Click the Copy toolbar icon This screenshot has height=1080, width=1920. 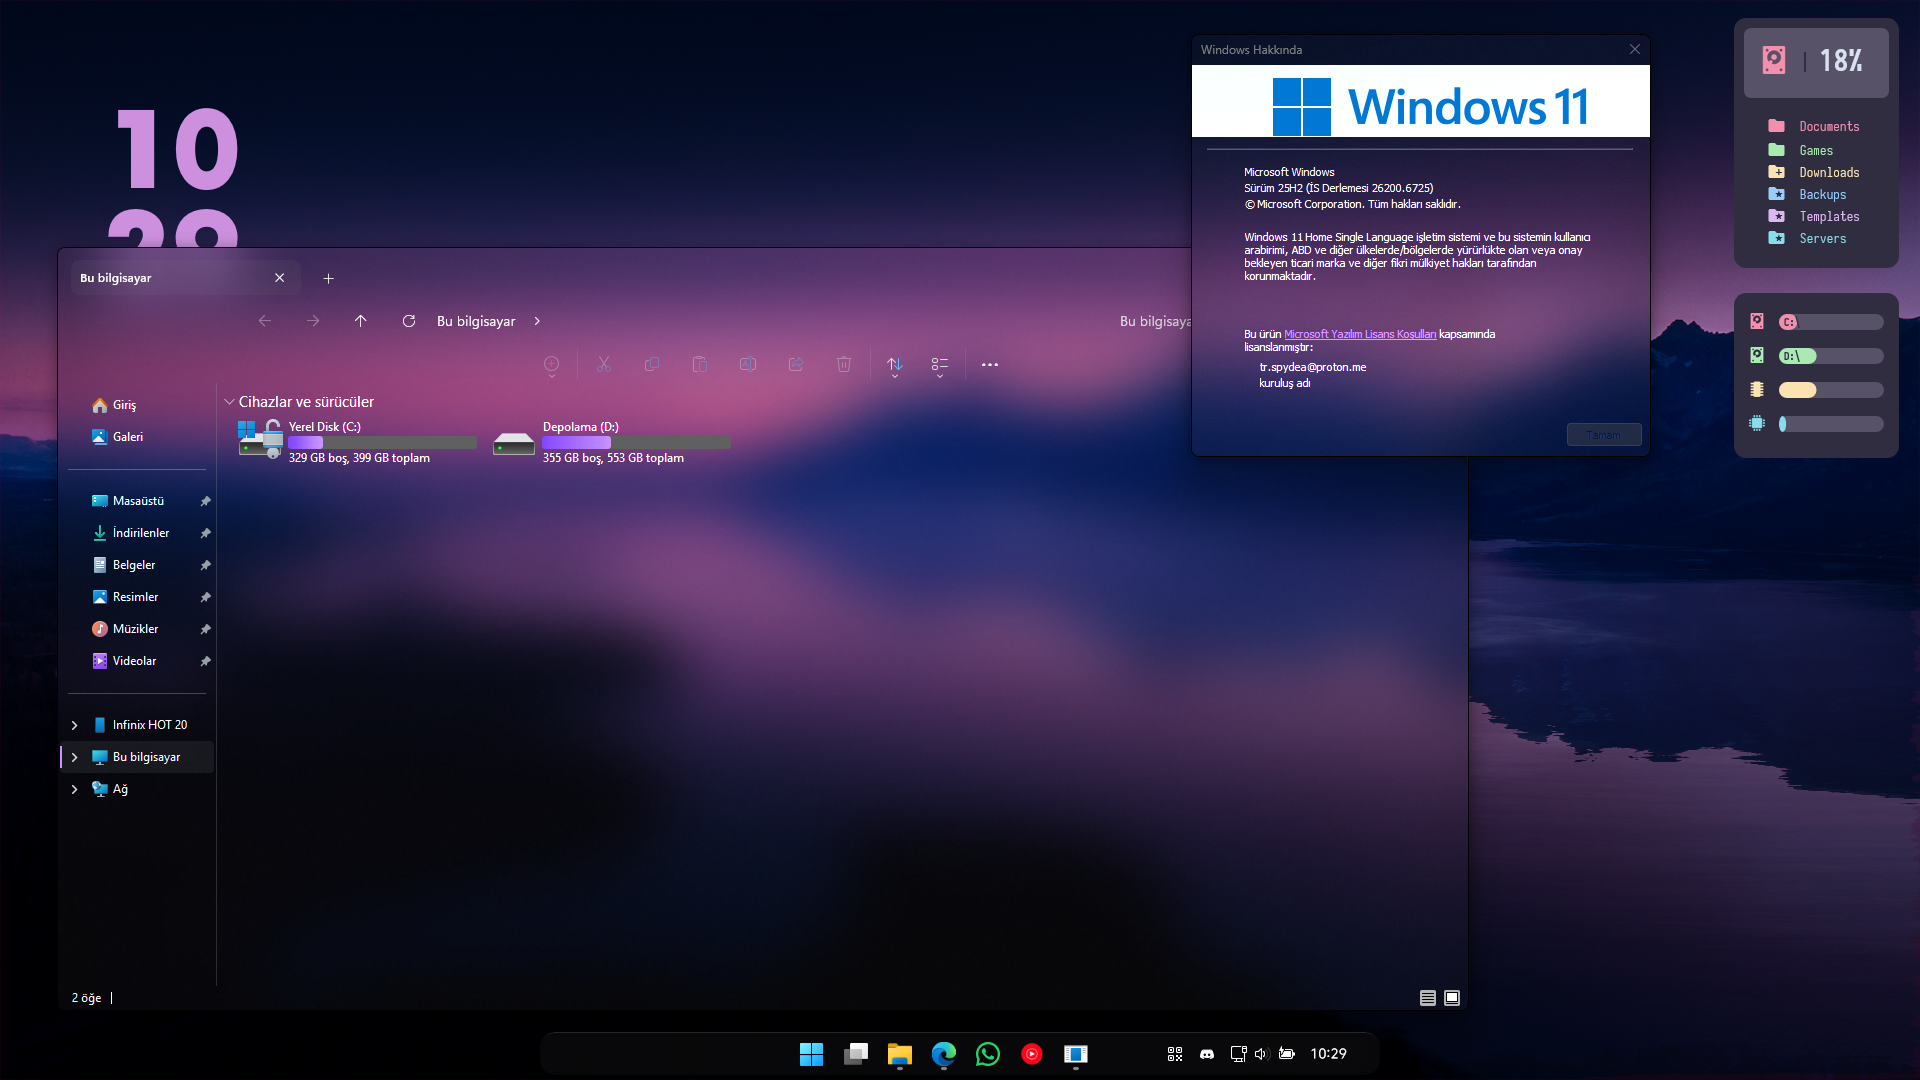click(652, 365)
